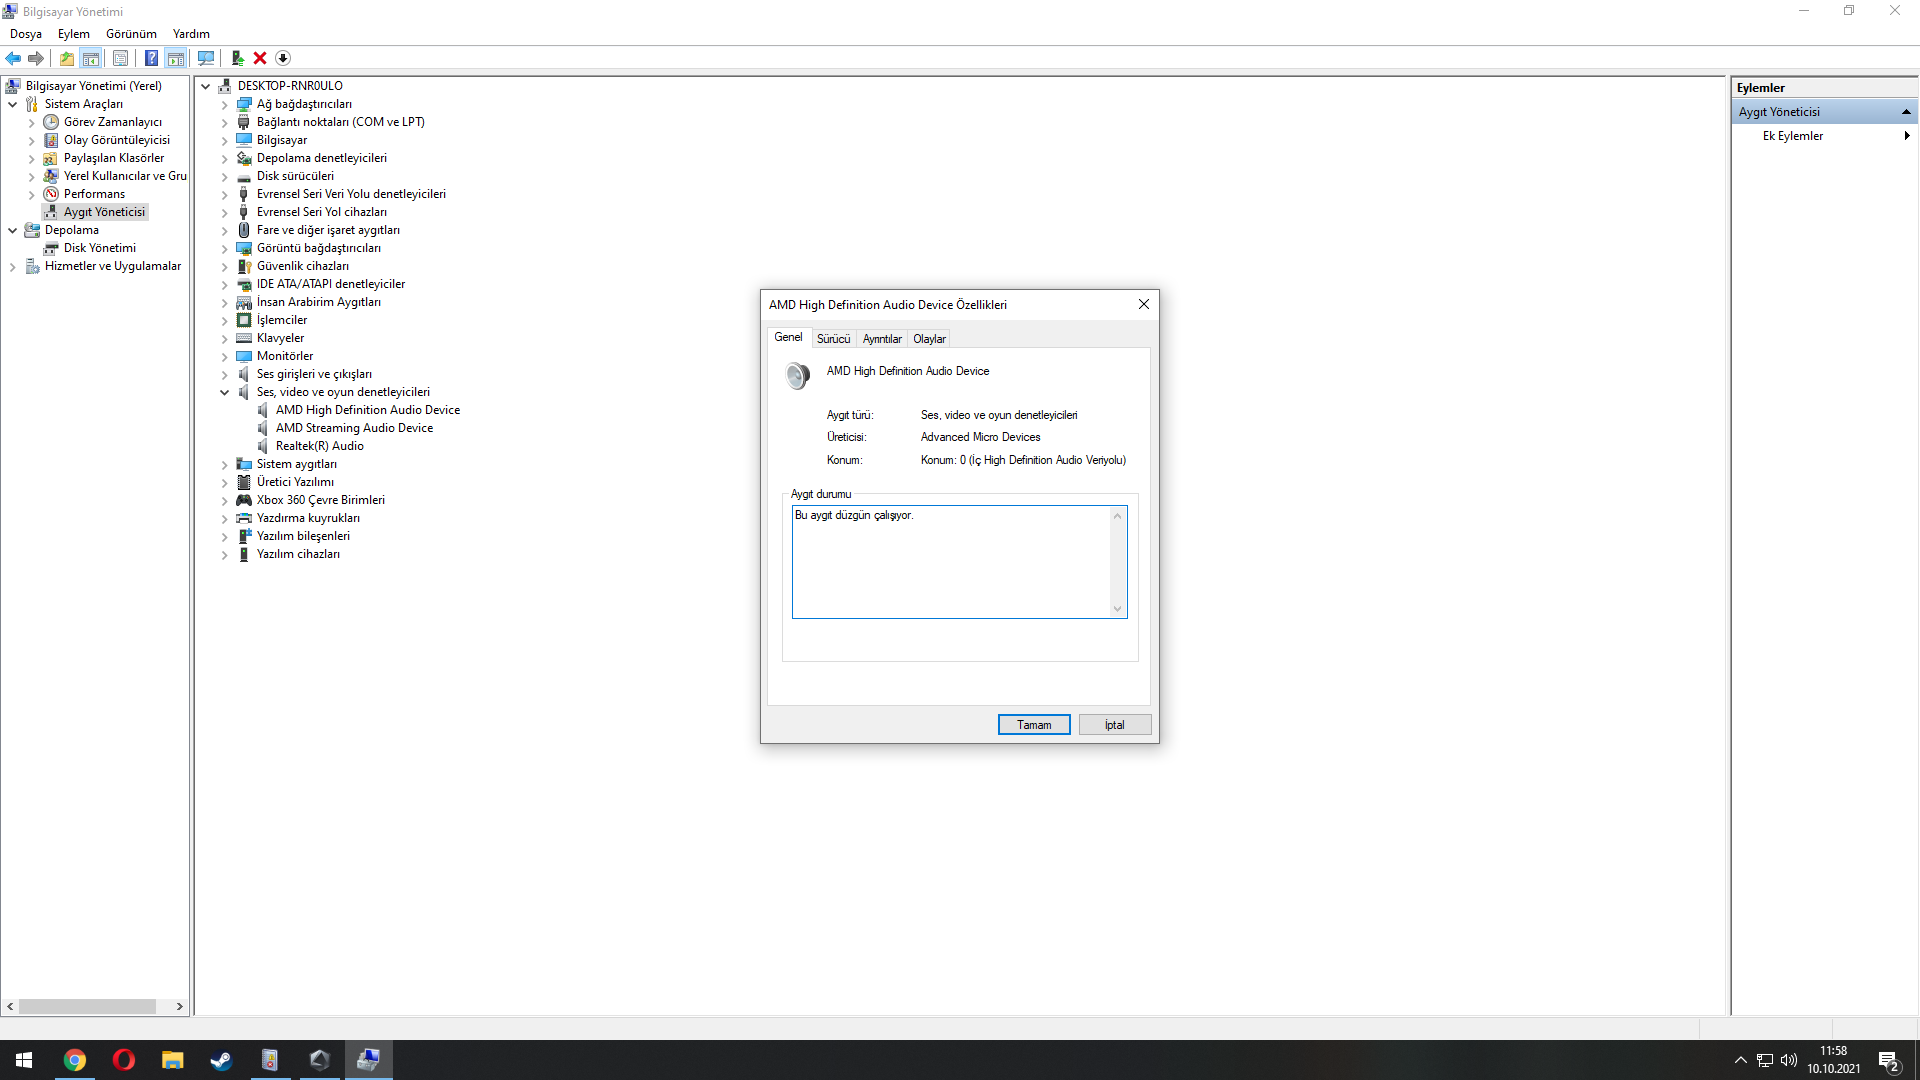1920x1080 pixels.
Task: Click the back arrow toolbar icon
Action: tap(13, 58)
